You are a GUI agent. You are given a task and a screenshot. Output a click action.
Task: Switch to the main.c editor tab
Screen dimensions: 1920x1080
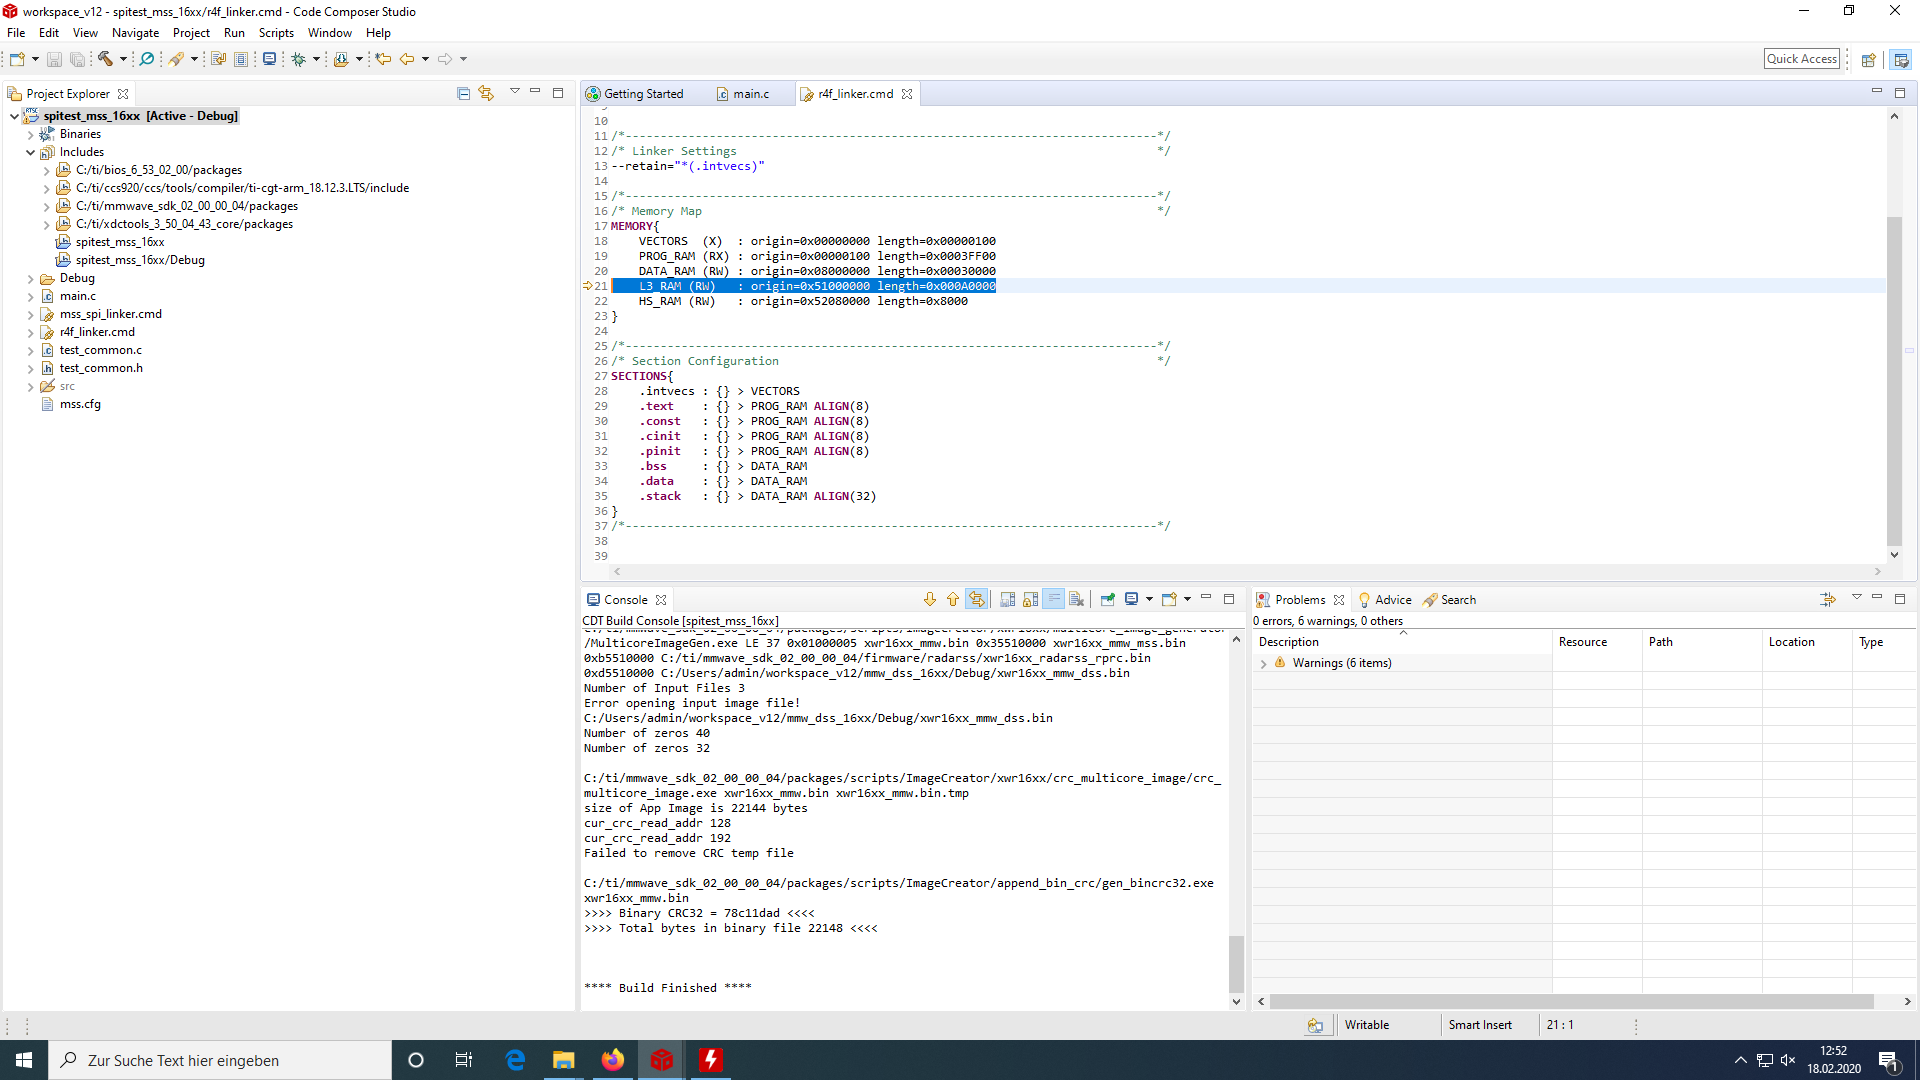(750, 94)
